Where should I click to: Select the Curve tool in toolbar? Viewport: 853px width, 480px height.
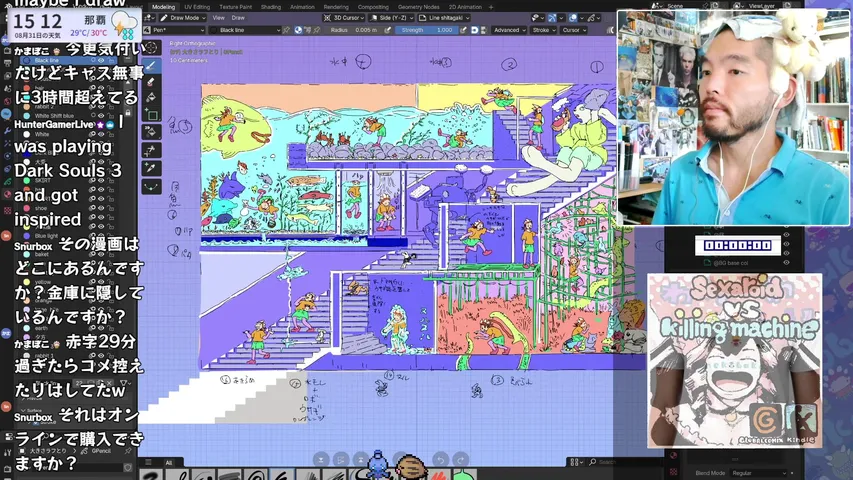(151, 187)
